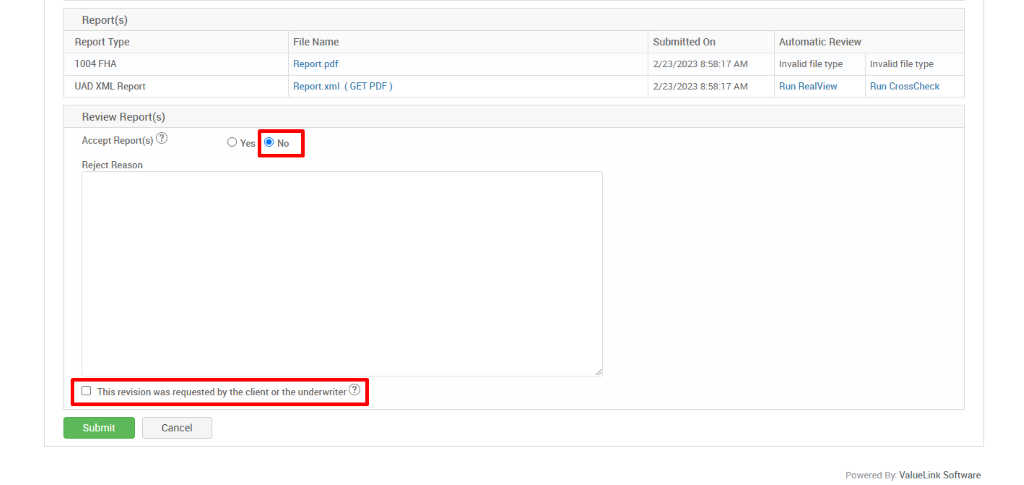
Task: Click the GET PDF link
Action: [x=368, y=86]
